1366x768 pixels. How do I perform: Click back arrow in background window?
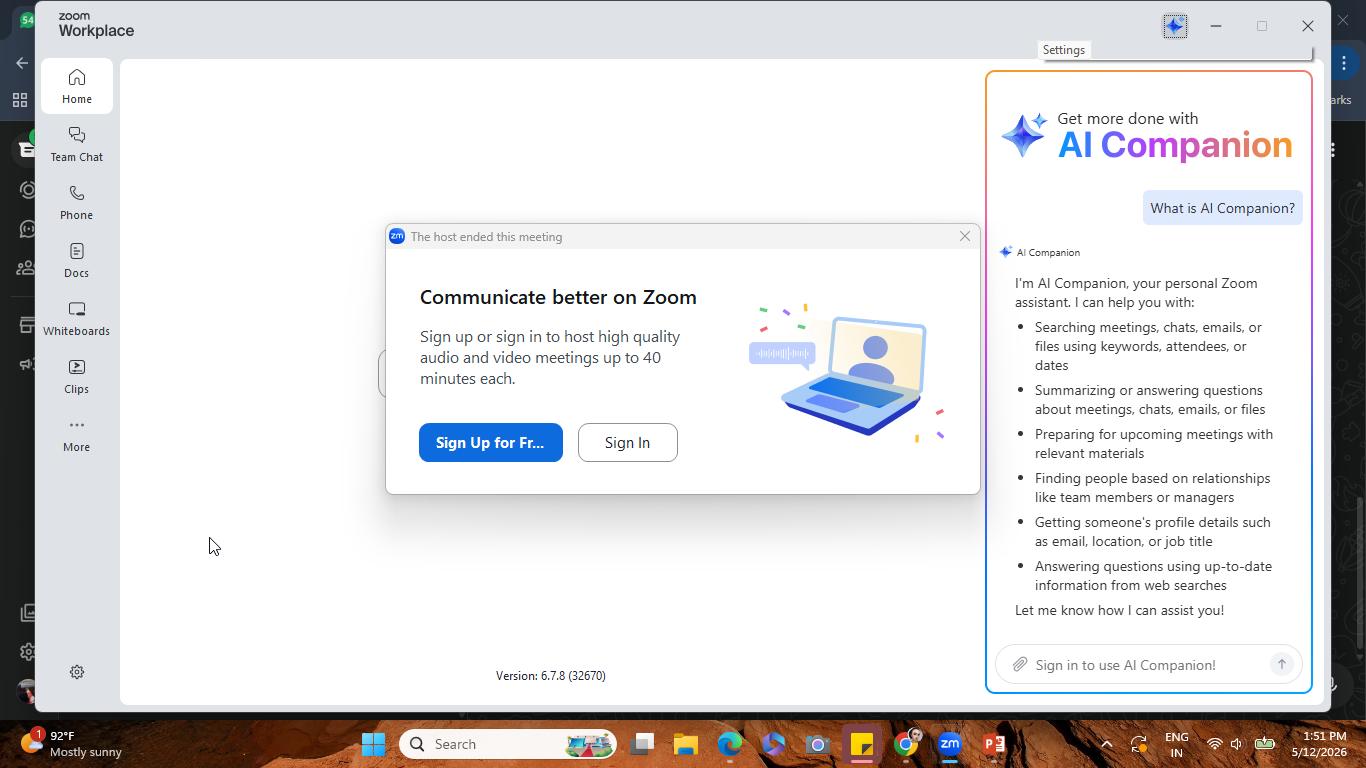[22, 63]
